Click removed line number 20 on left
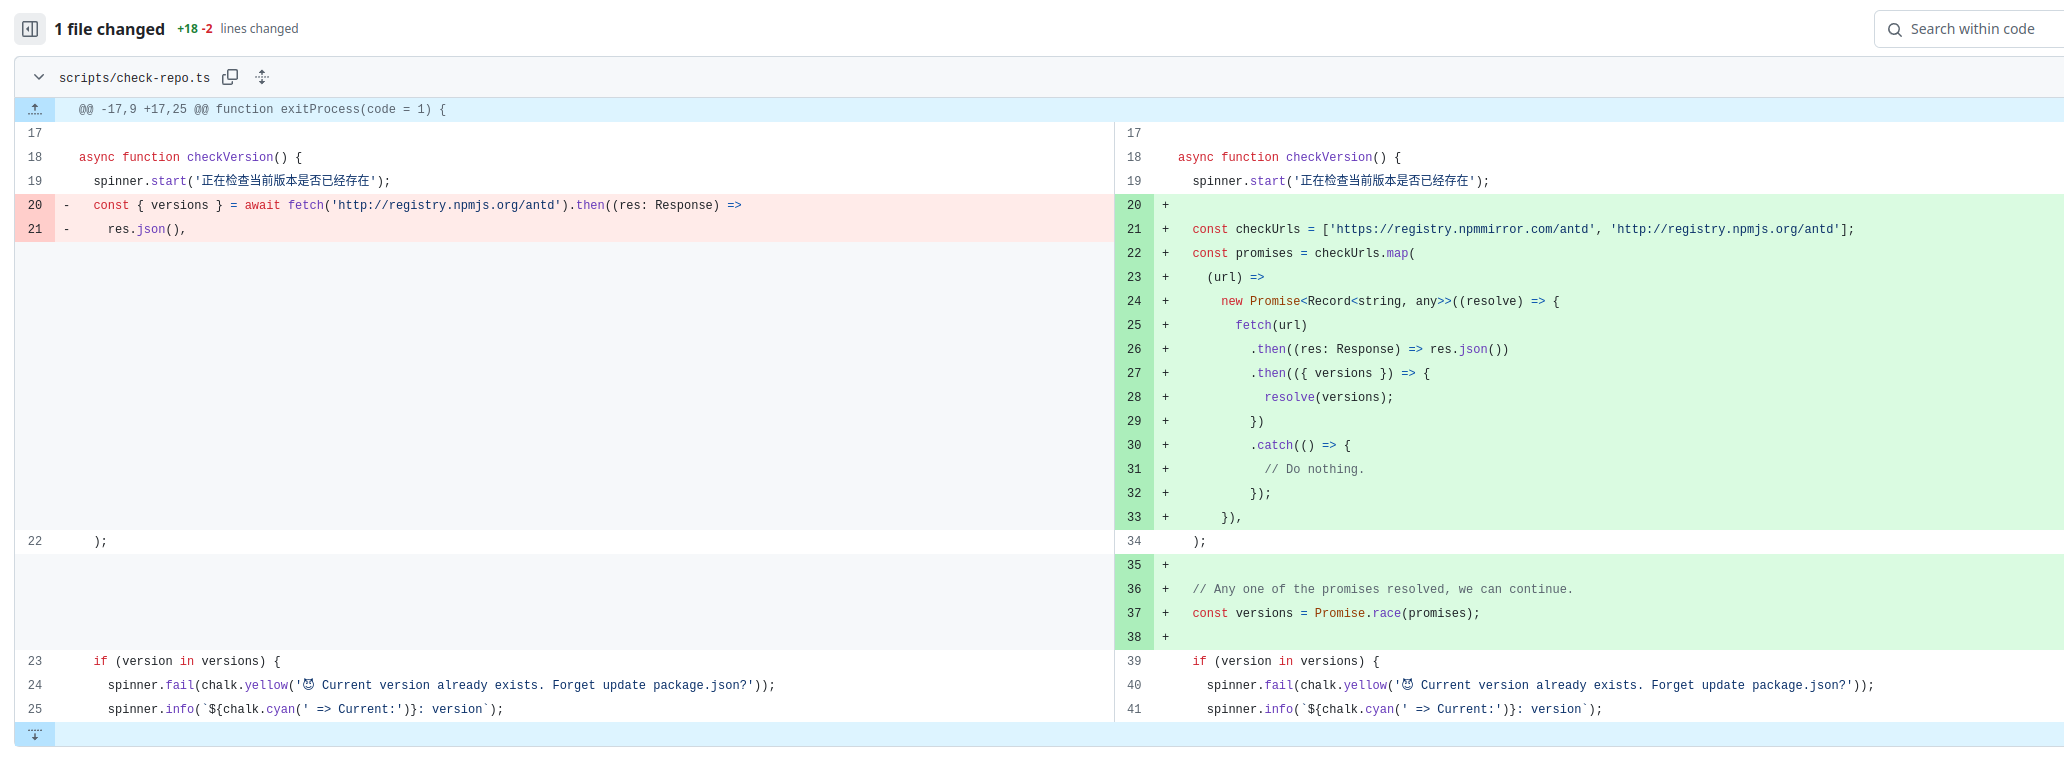Viewport: 2064px width, 759px height. (35, 205)
